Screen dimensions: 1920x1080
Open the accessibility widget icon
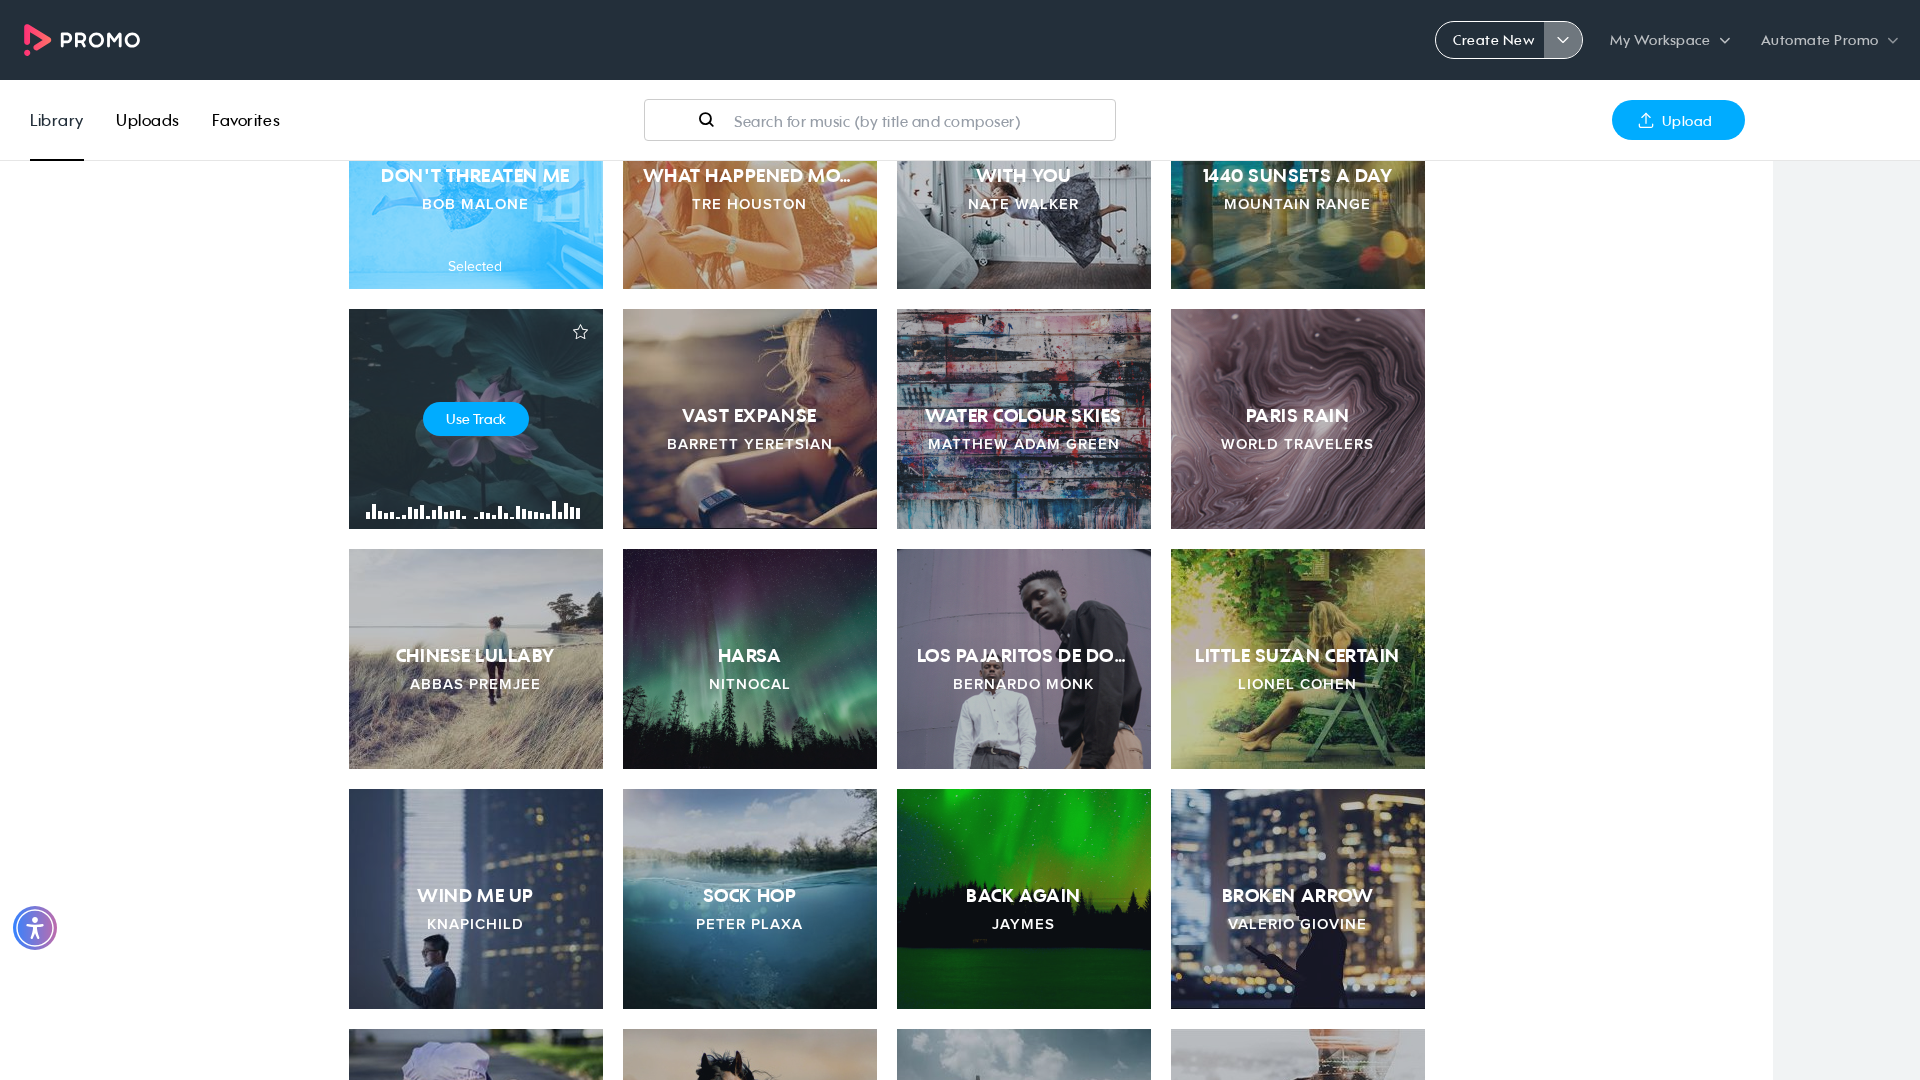(35, 928)
